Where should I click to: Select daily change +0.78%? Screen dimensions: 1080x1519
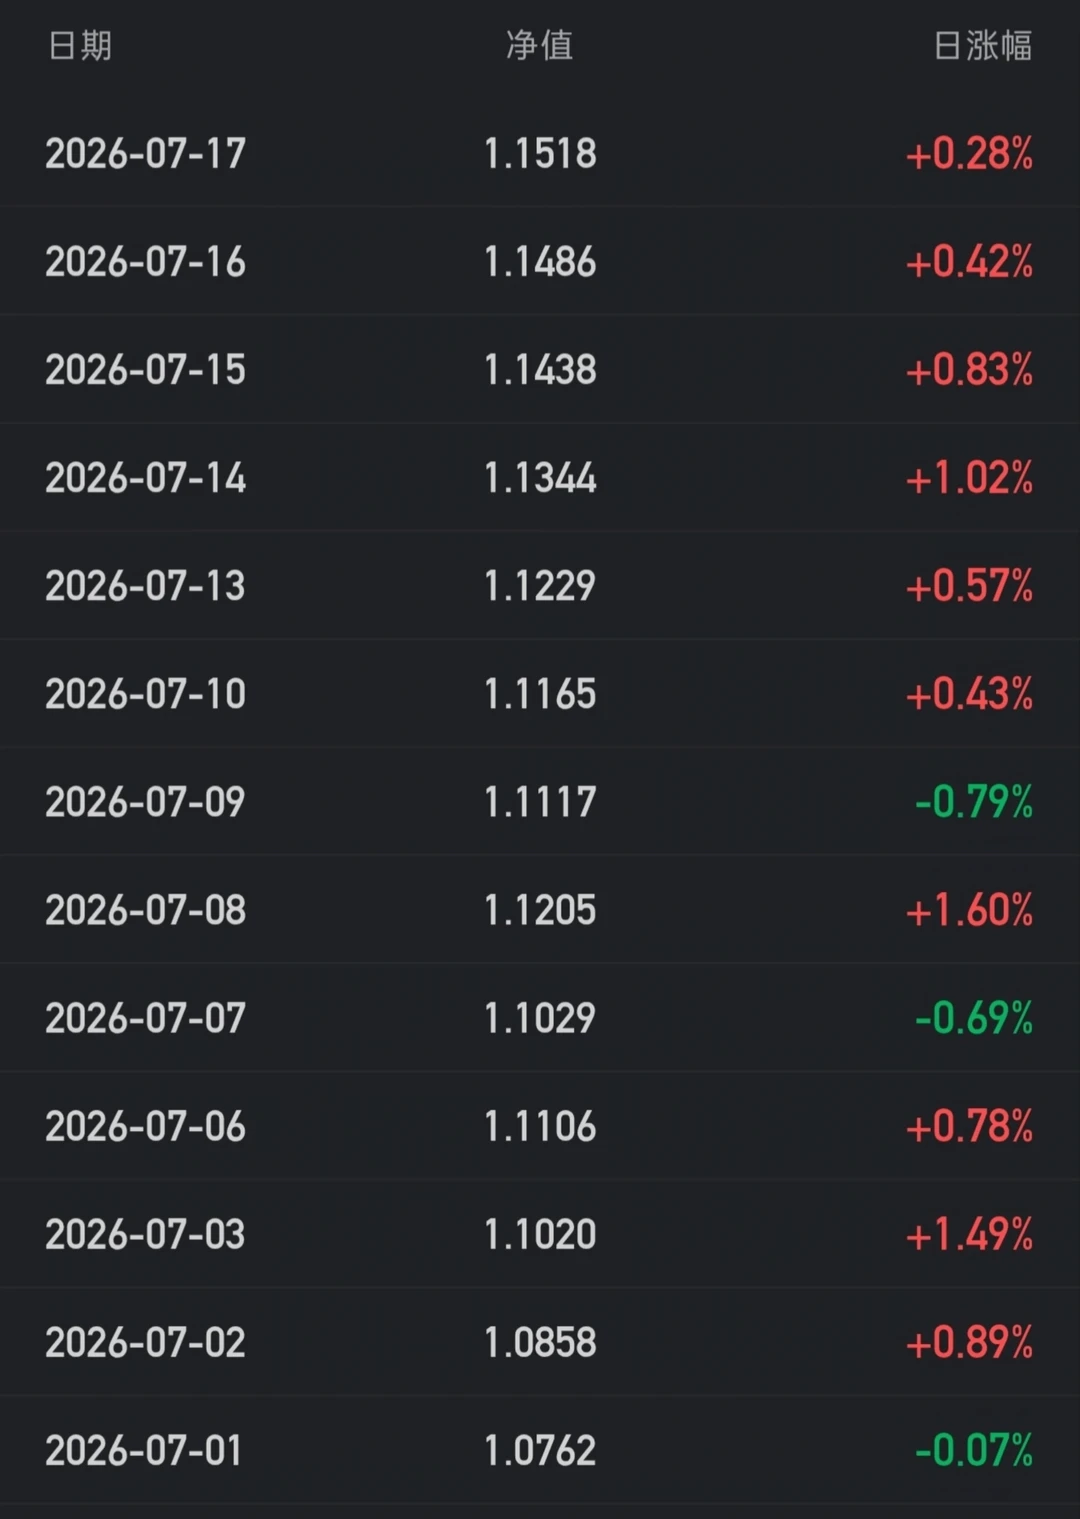coord(969,1126)
